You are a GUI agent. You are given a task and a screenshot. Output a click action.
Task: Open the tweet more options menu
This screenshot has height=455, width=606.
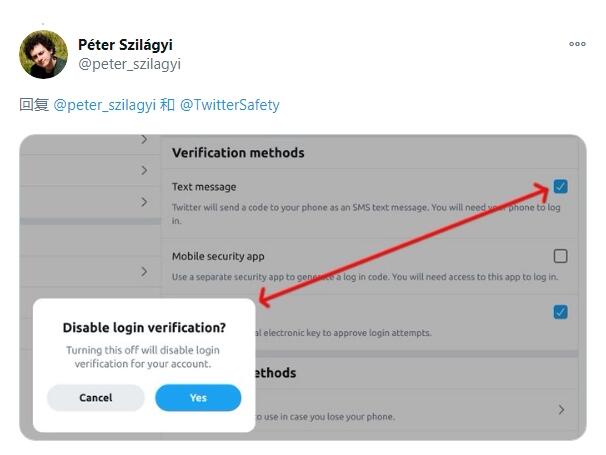coord(577,44)
